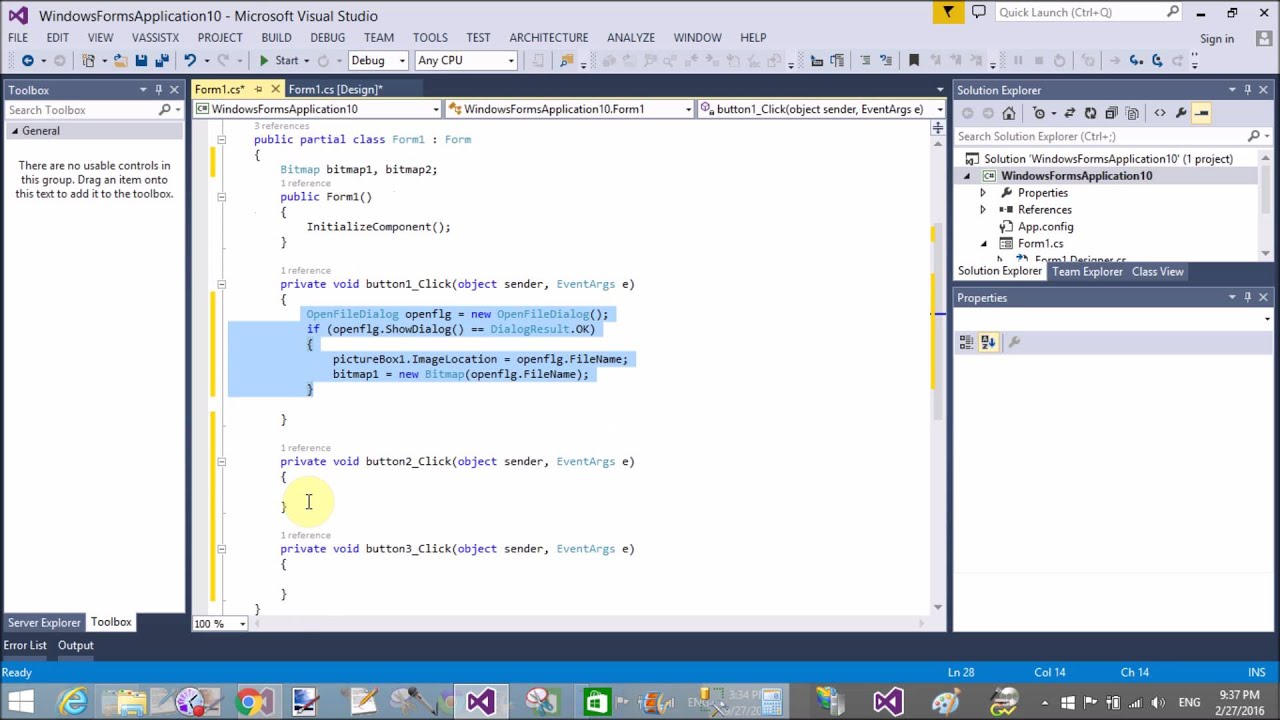The height and width of the screenshot is (720, 1280).
Task: Open the Error List tab
Action: point(25,645)
